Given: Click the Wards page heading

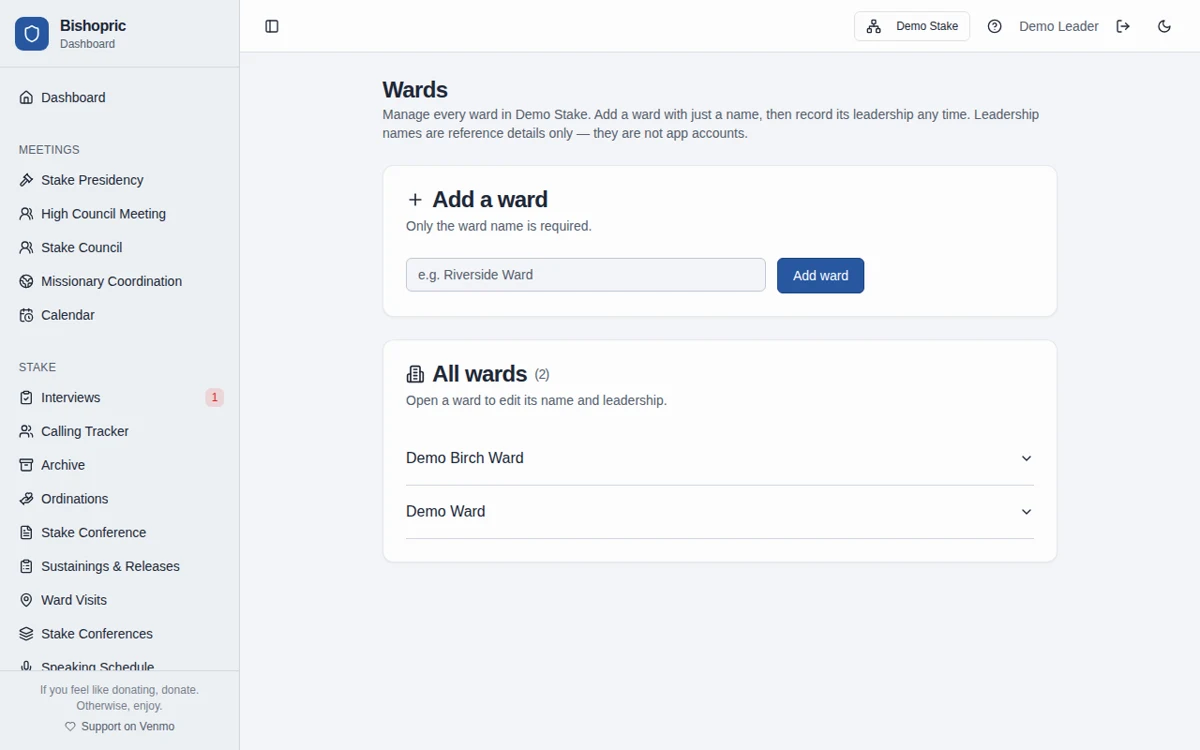Looking at the screenshot, I should pos(415,90).
